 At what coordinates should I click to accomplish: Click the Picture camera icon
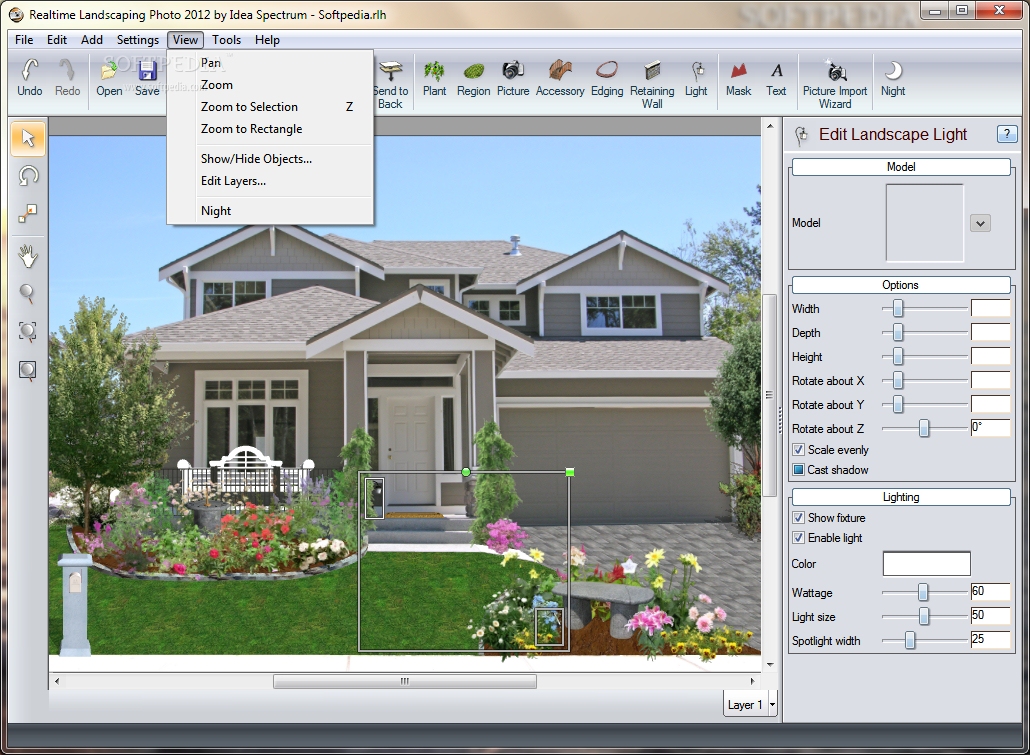513,78
